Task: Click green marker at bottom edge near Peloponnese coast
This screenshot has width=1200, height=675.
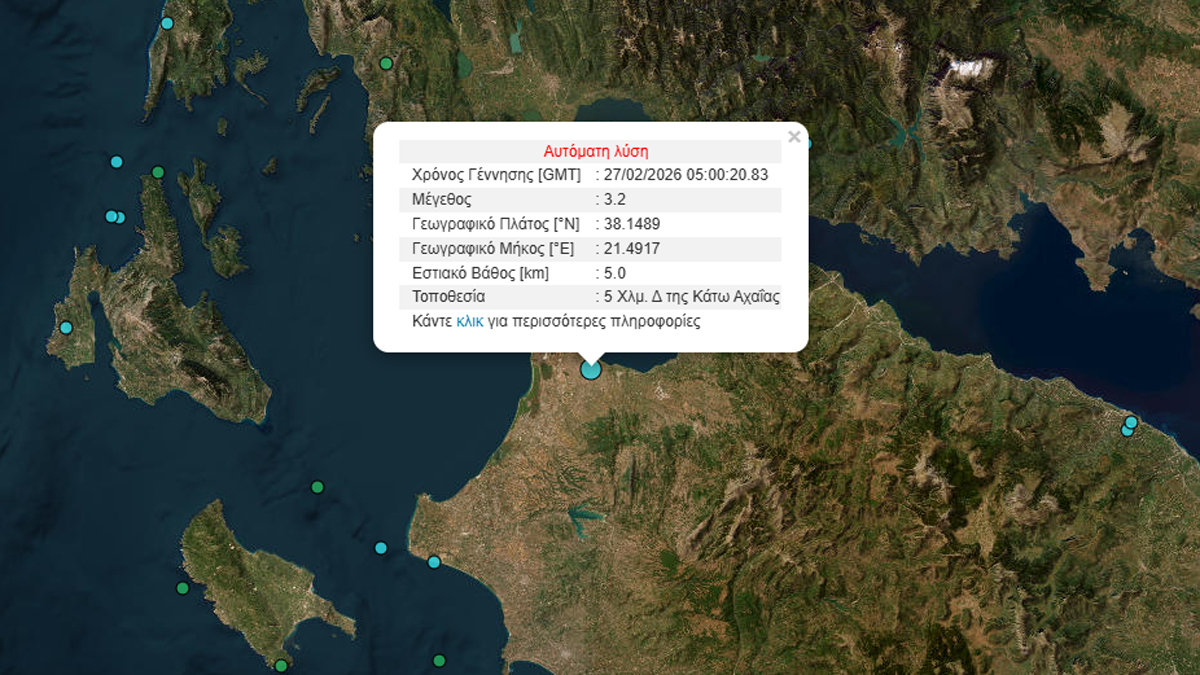Action: (x=439, y=660)
